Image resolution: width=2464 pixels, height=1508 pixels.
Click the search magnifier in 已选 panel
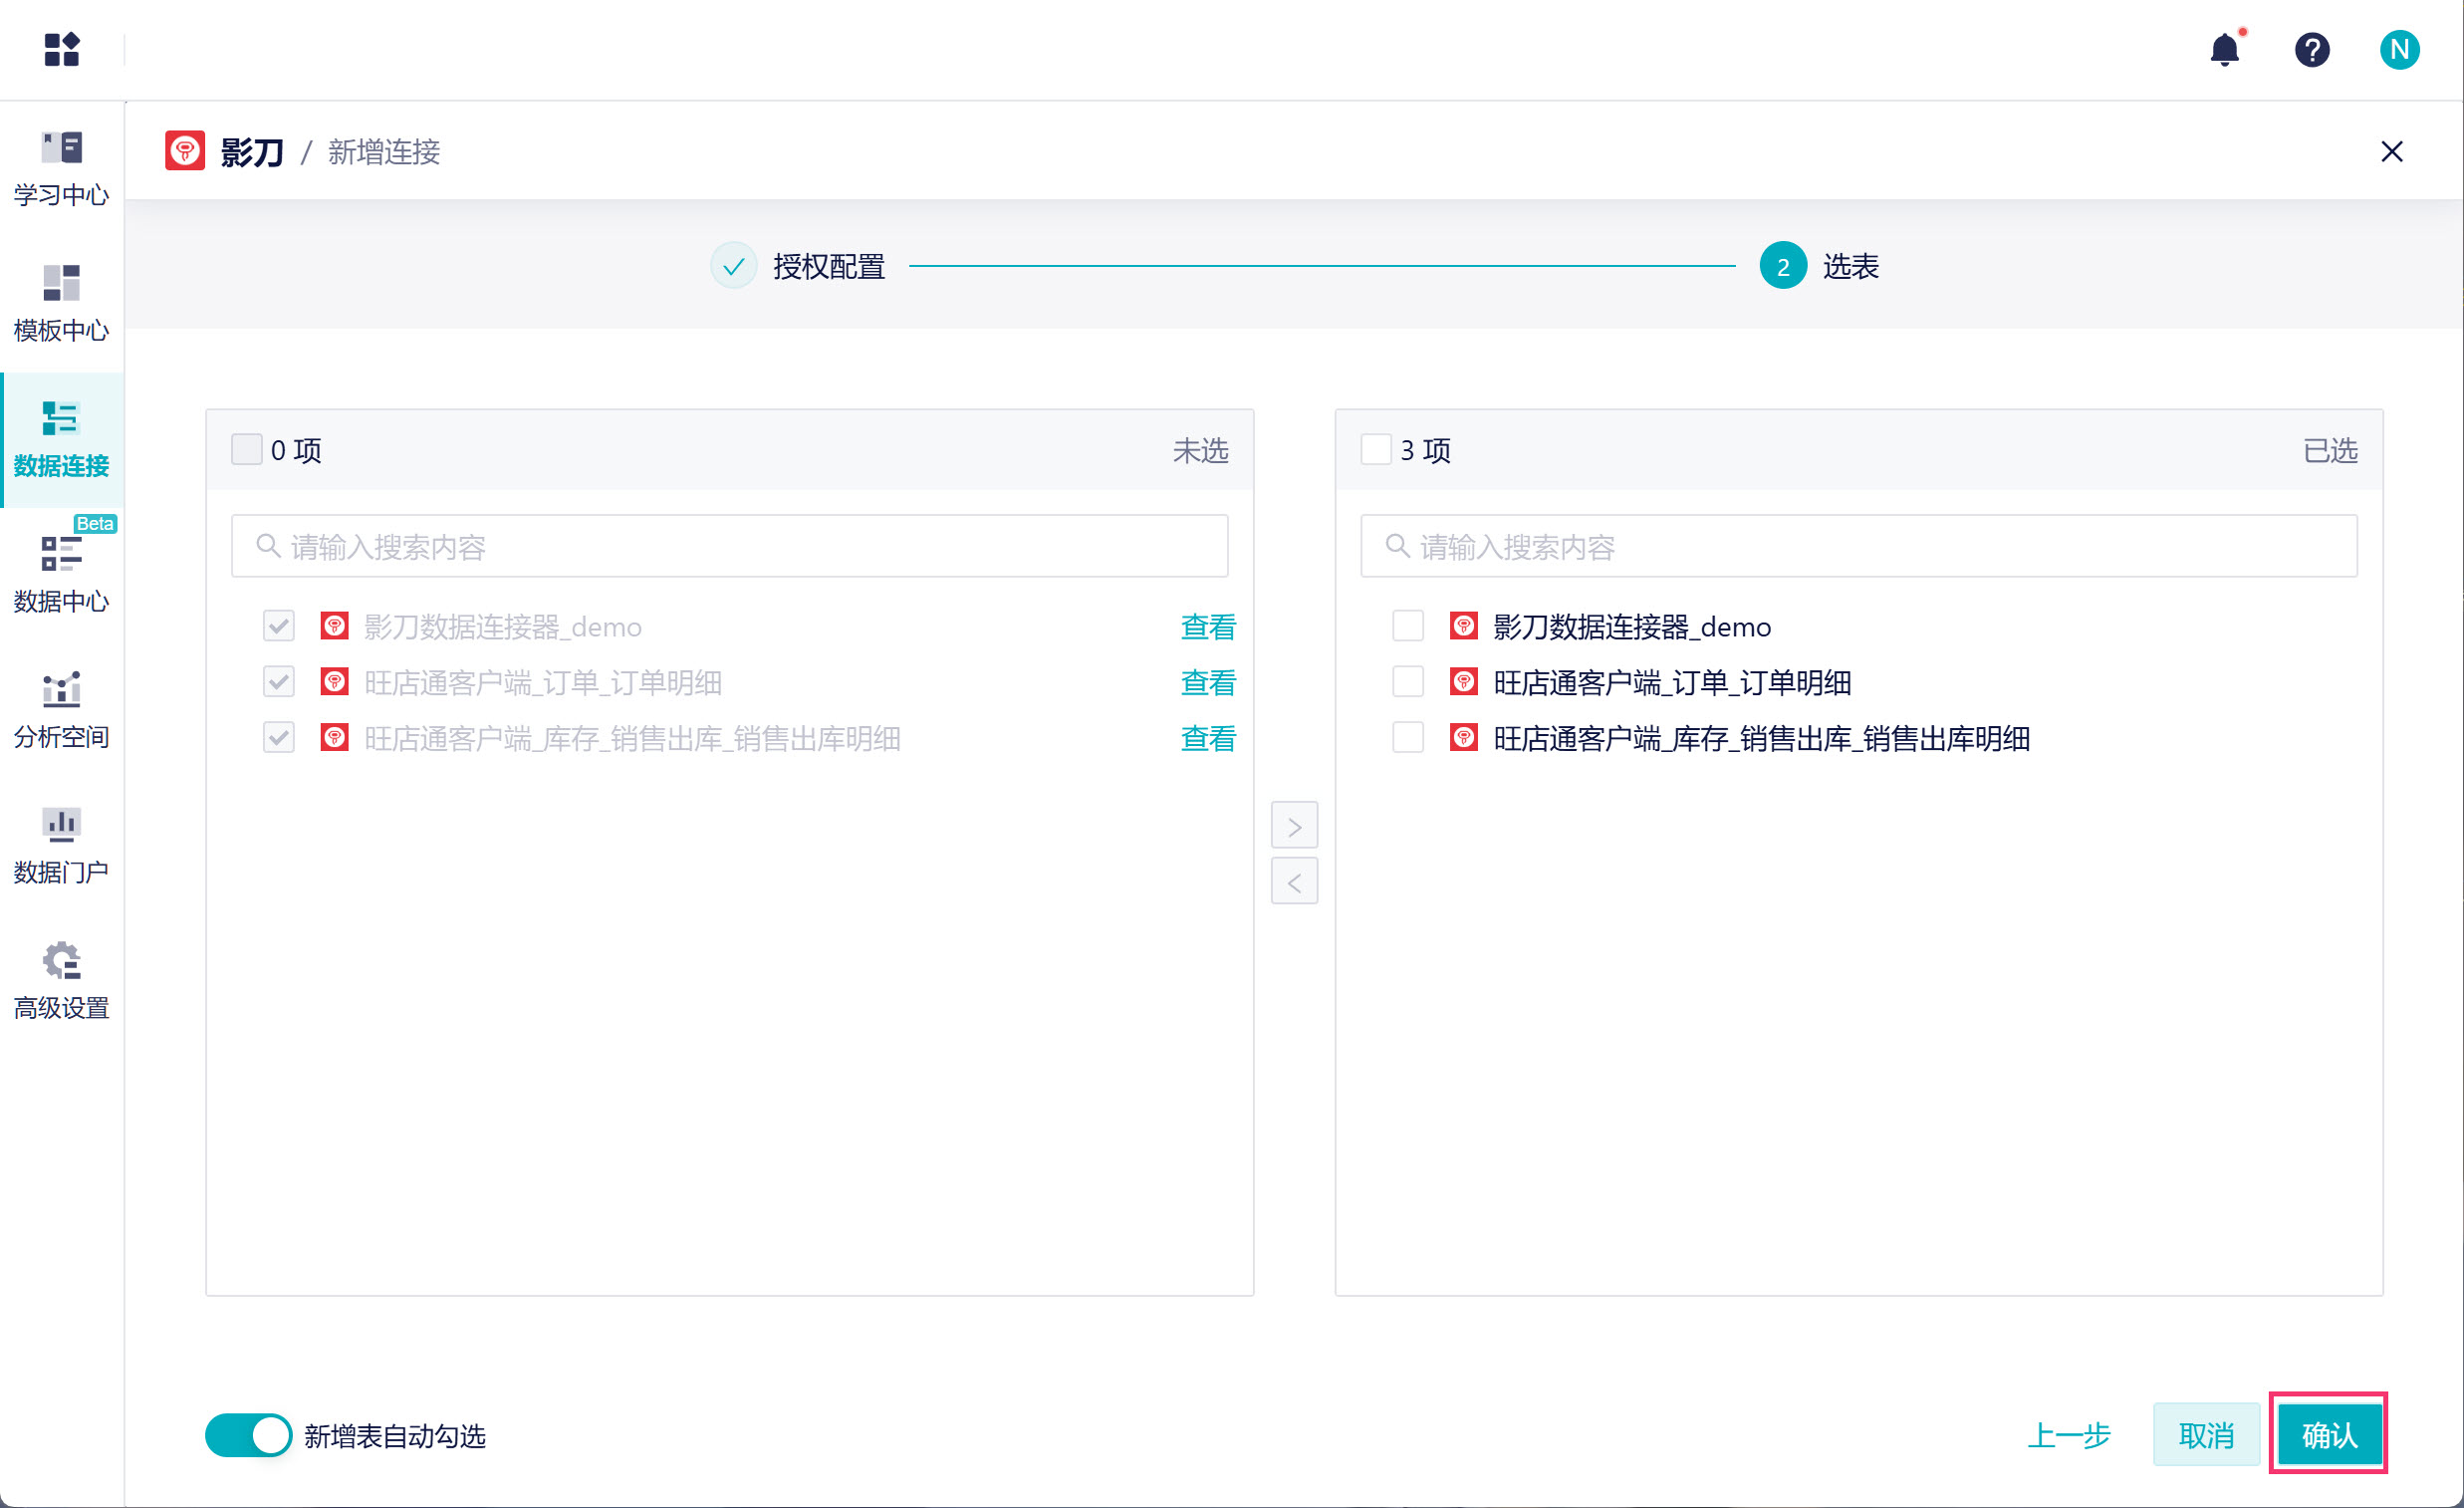1397,546
